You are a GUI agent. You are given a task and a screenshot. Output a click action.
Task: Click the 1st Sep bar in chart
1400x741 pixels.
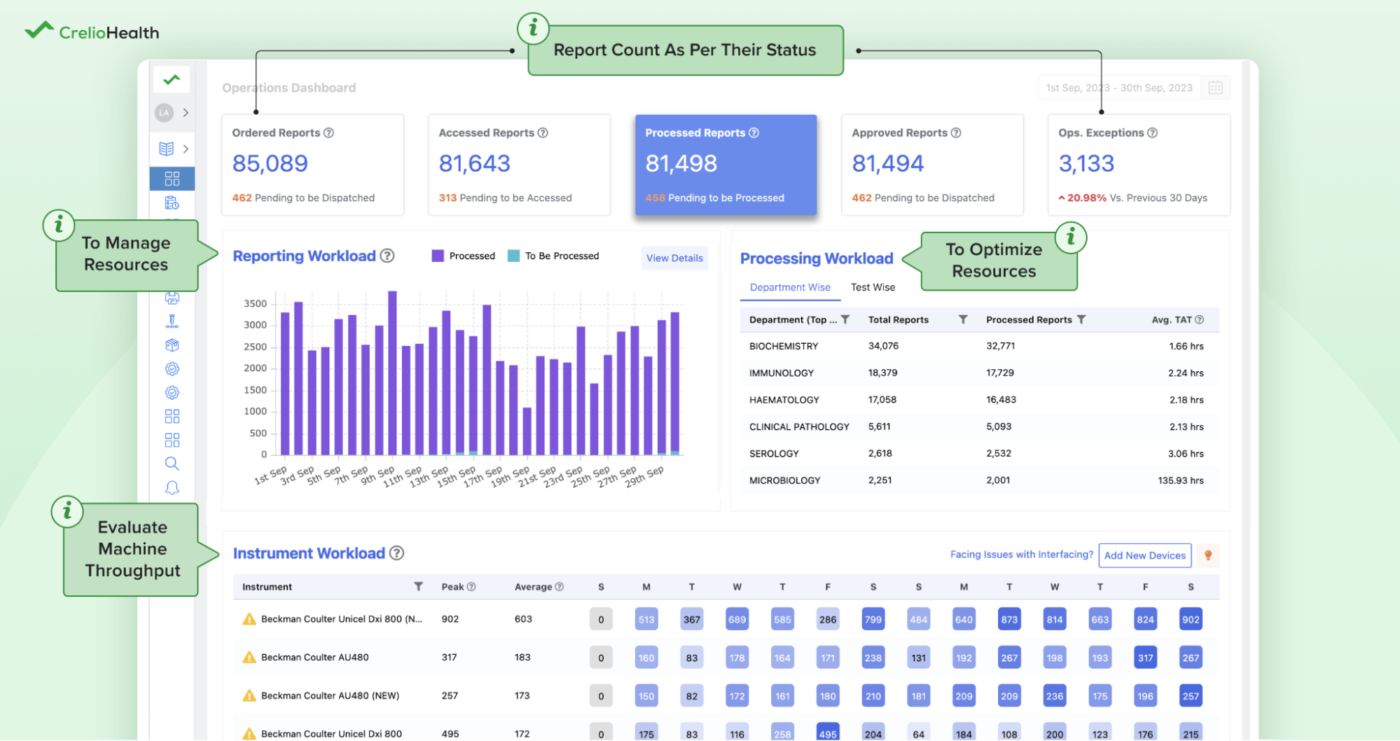tap(285, 384)
